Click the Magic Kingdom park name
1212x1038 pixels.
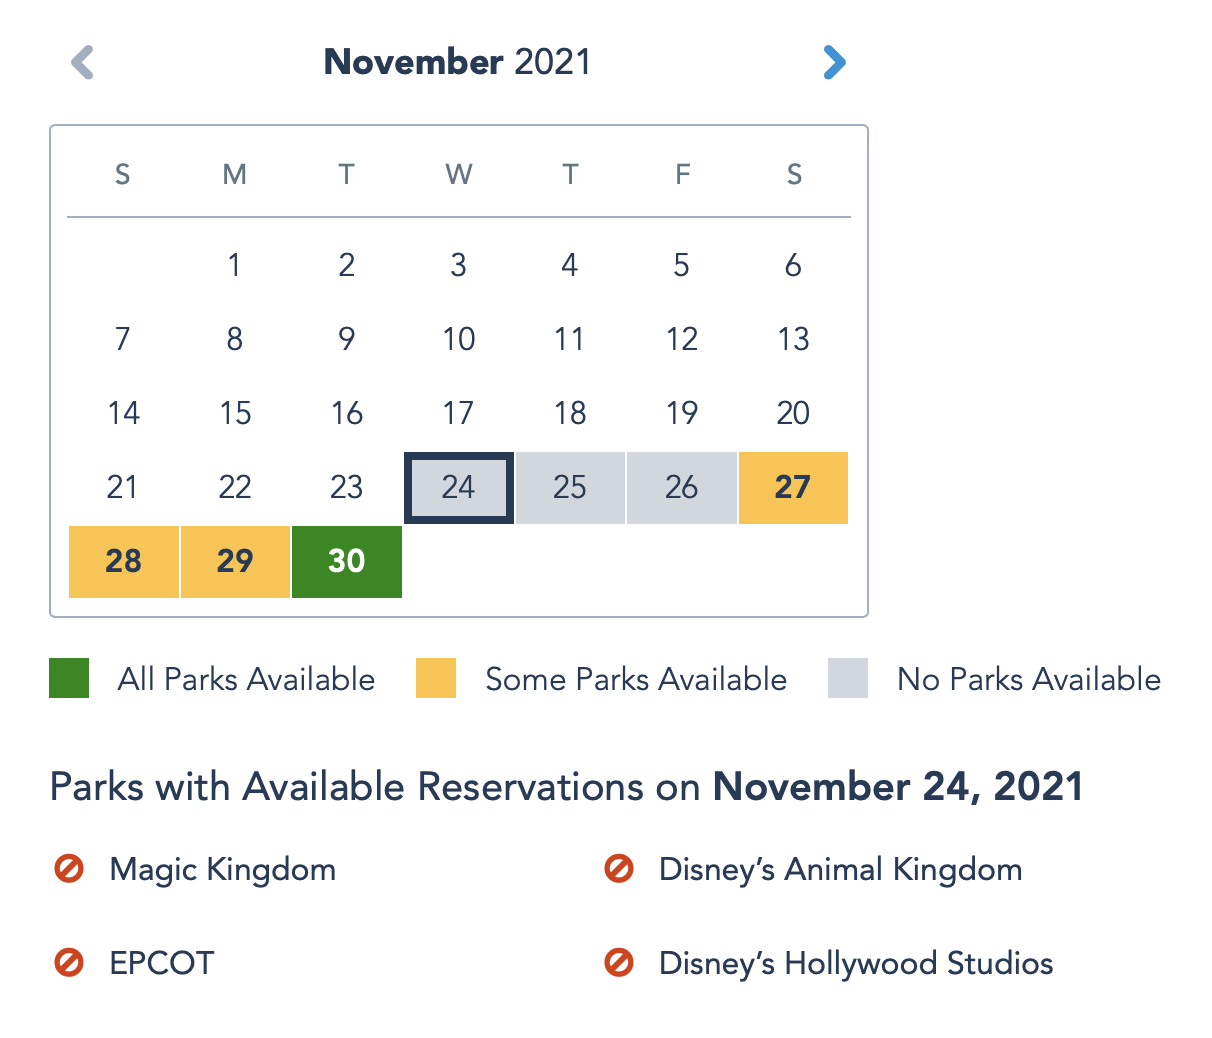pyautogui.click(x=222, y=869)
